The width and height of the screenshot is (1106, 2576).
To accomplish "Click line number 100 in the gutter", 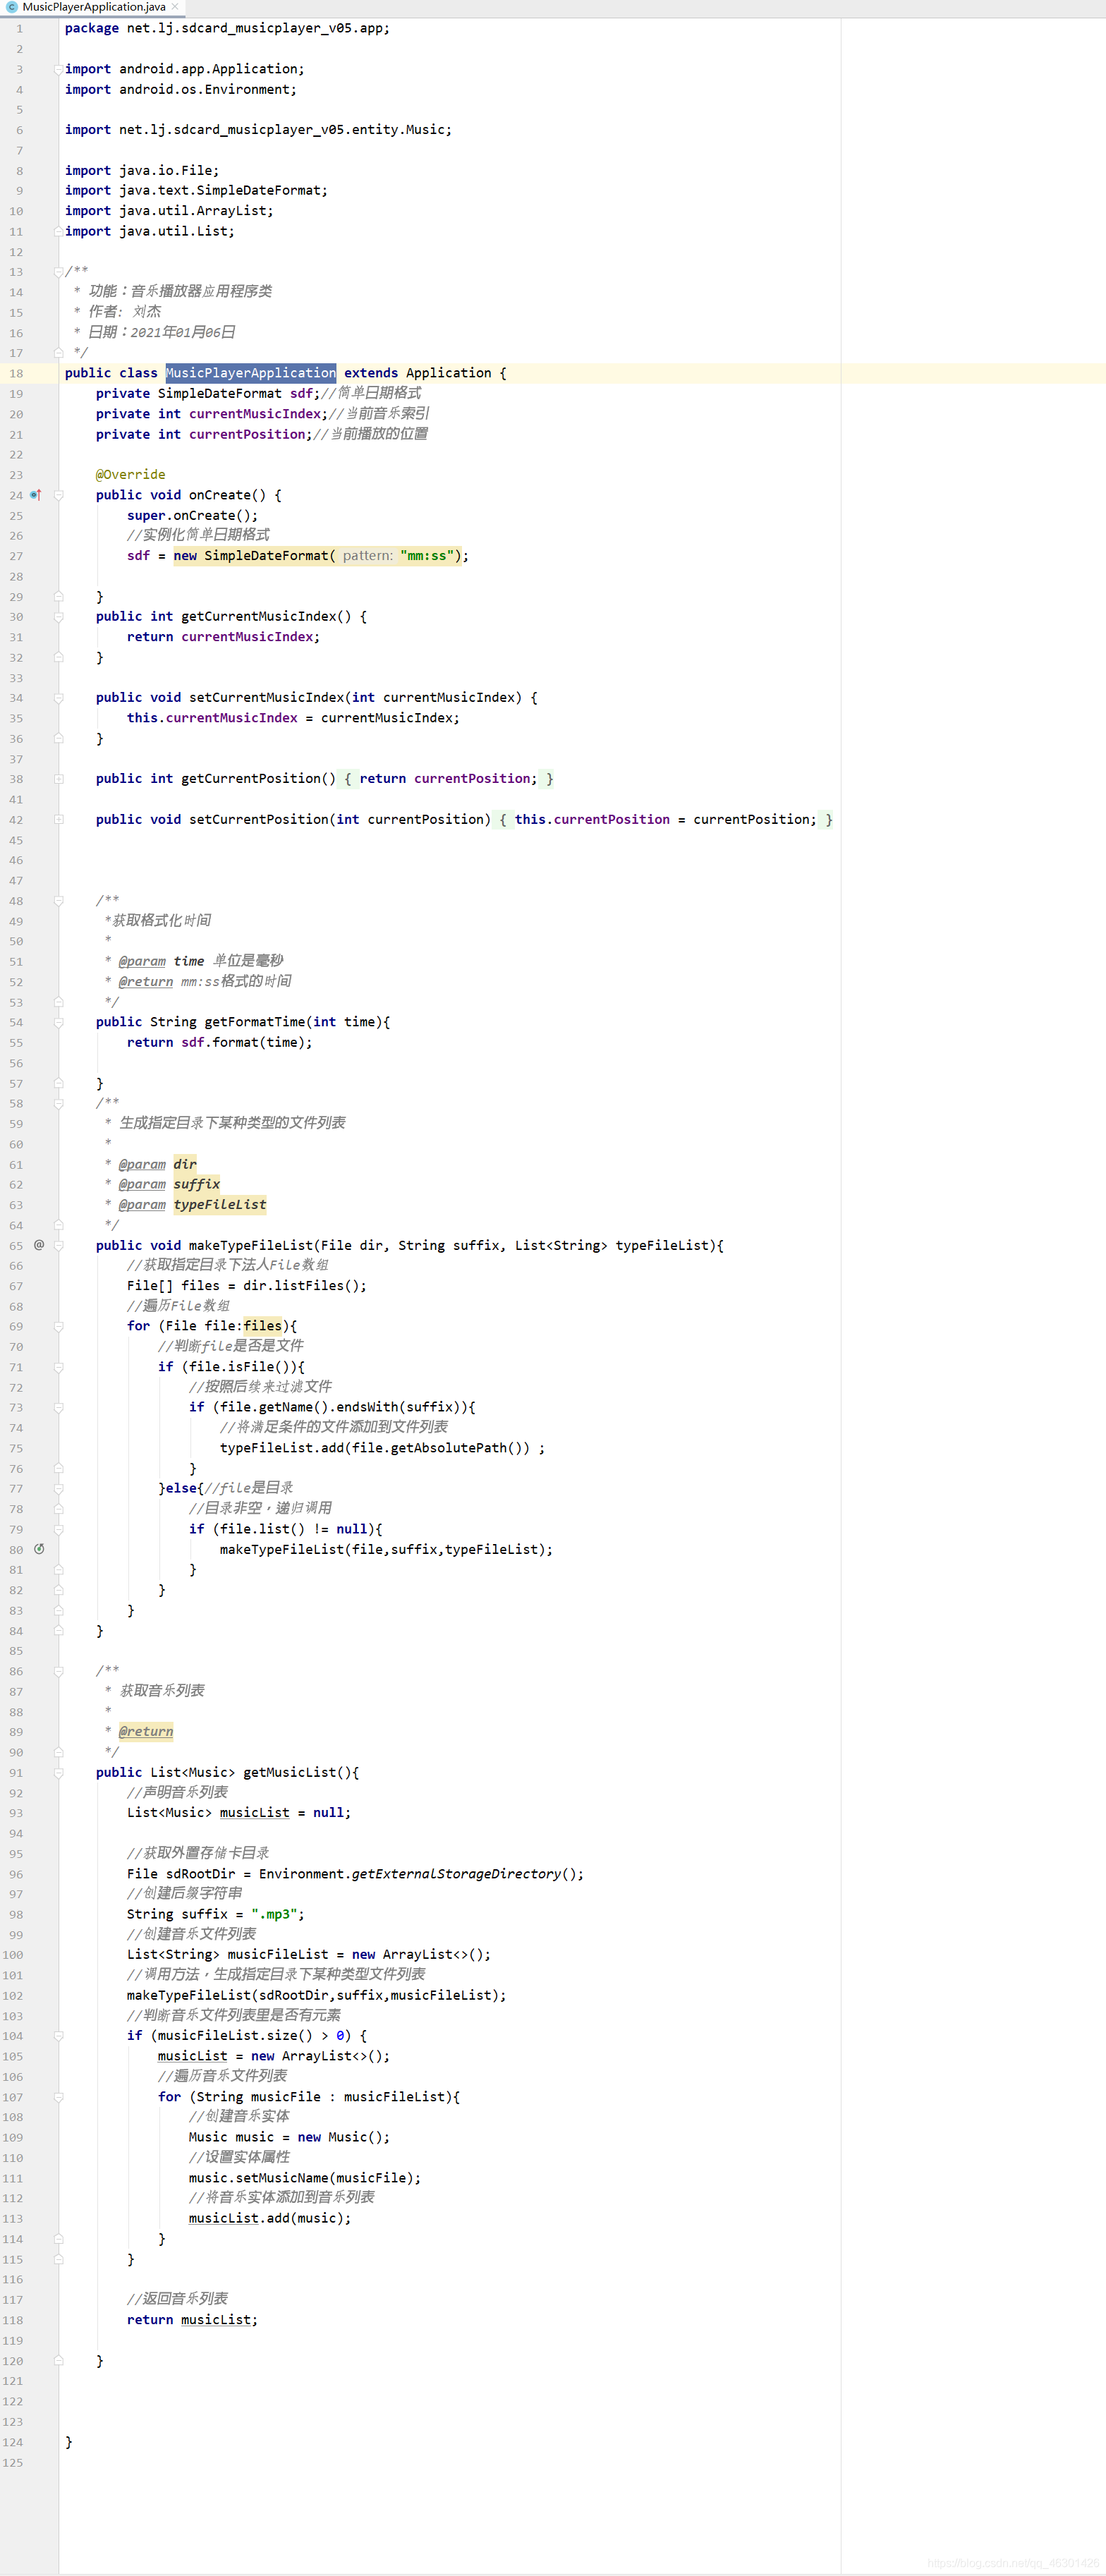I will [13, 1955].
